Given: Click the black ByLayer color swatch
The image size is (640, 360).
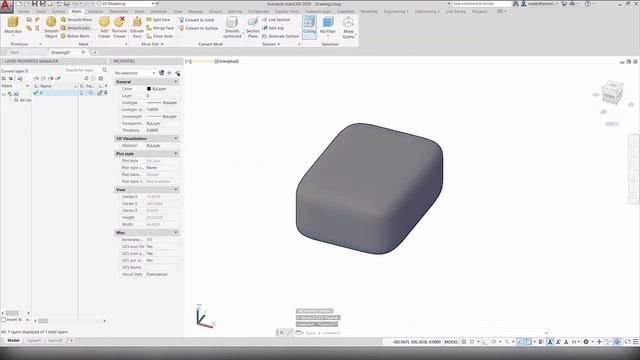Looking at the screenshot, I should click(149, 89).
